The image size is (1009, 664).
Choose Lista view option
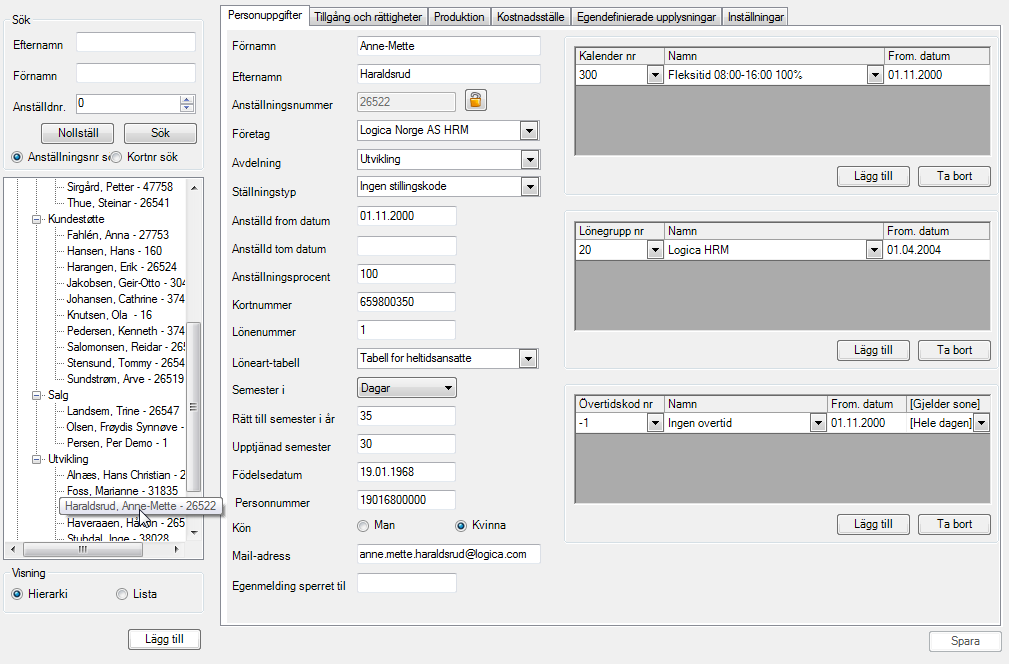tap(122, 594)
